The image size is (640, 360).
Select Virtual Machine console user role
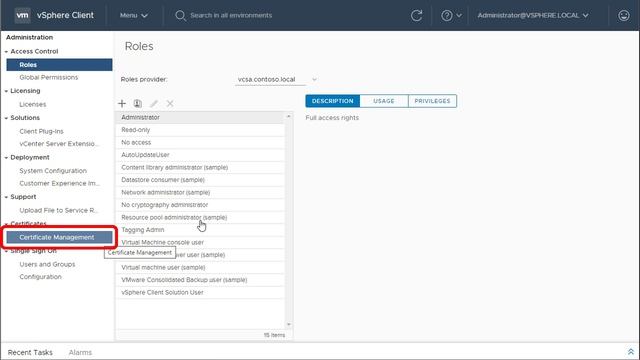200,242
